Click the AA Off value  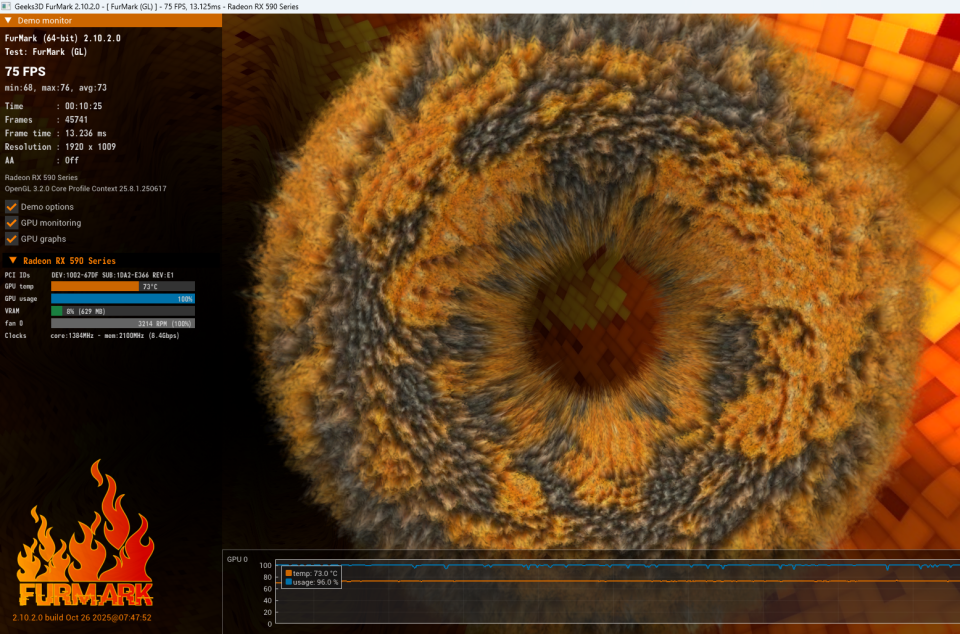(72, 160)
